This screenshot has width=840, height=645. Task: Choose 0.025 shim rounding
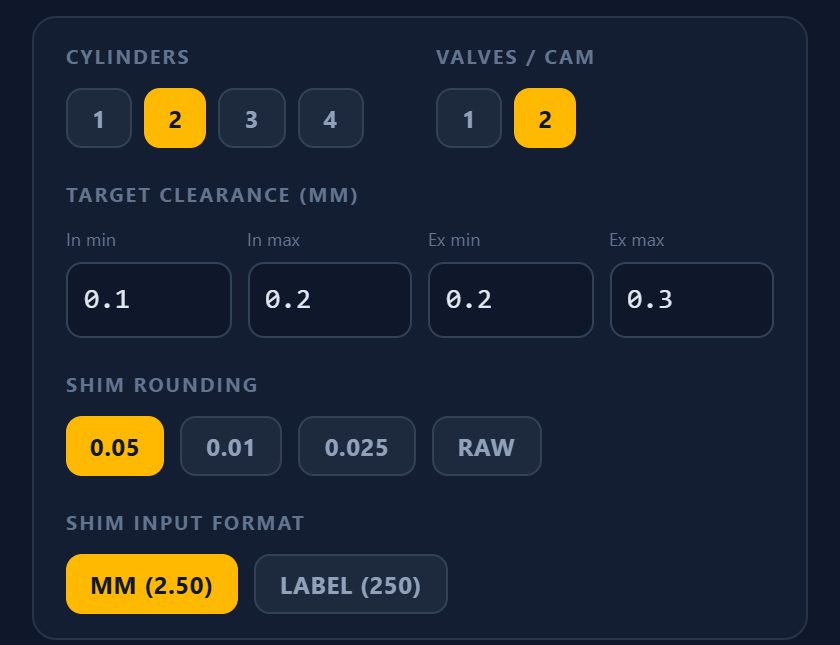(357, 446)
